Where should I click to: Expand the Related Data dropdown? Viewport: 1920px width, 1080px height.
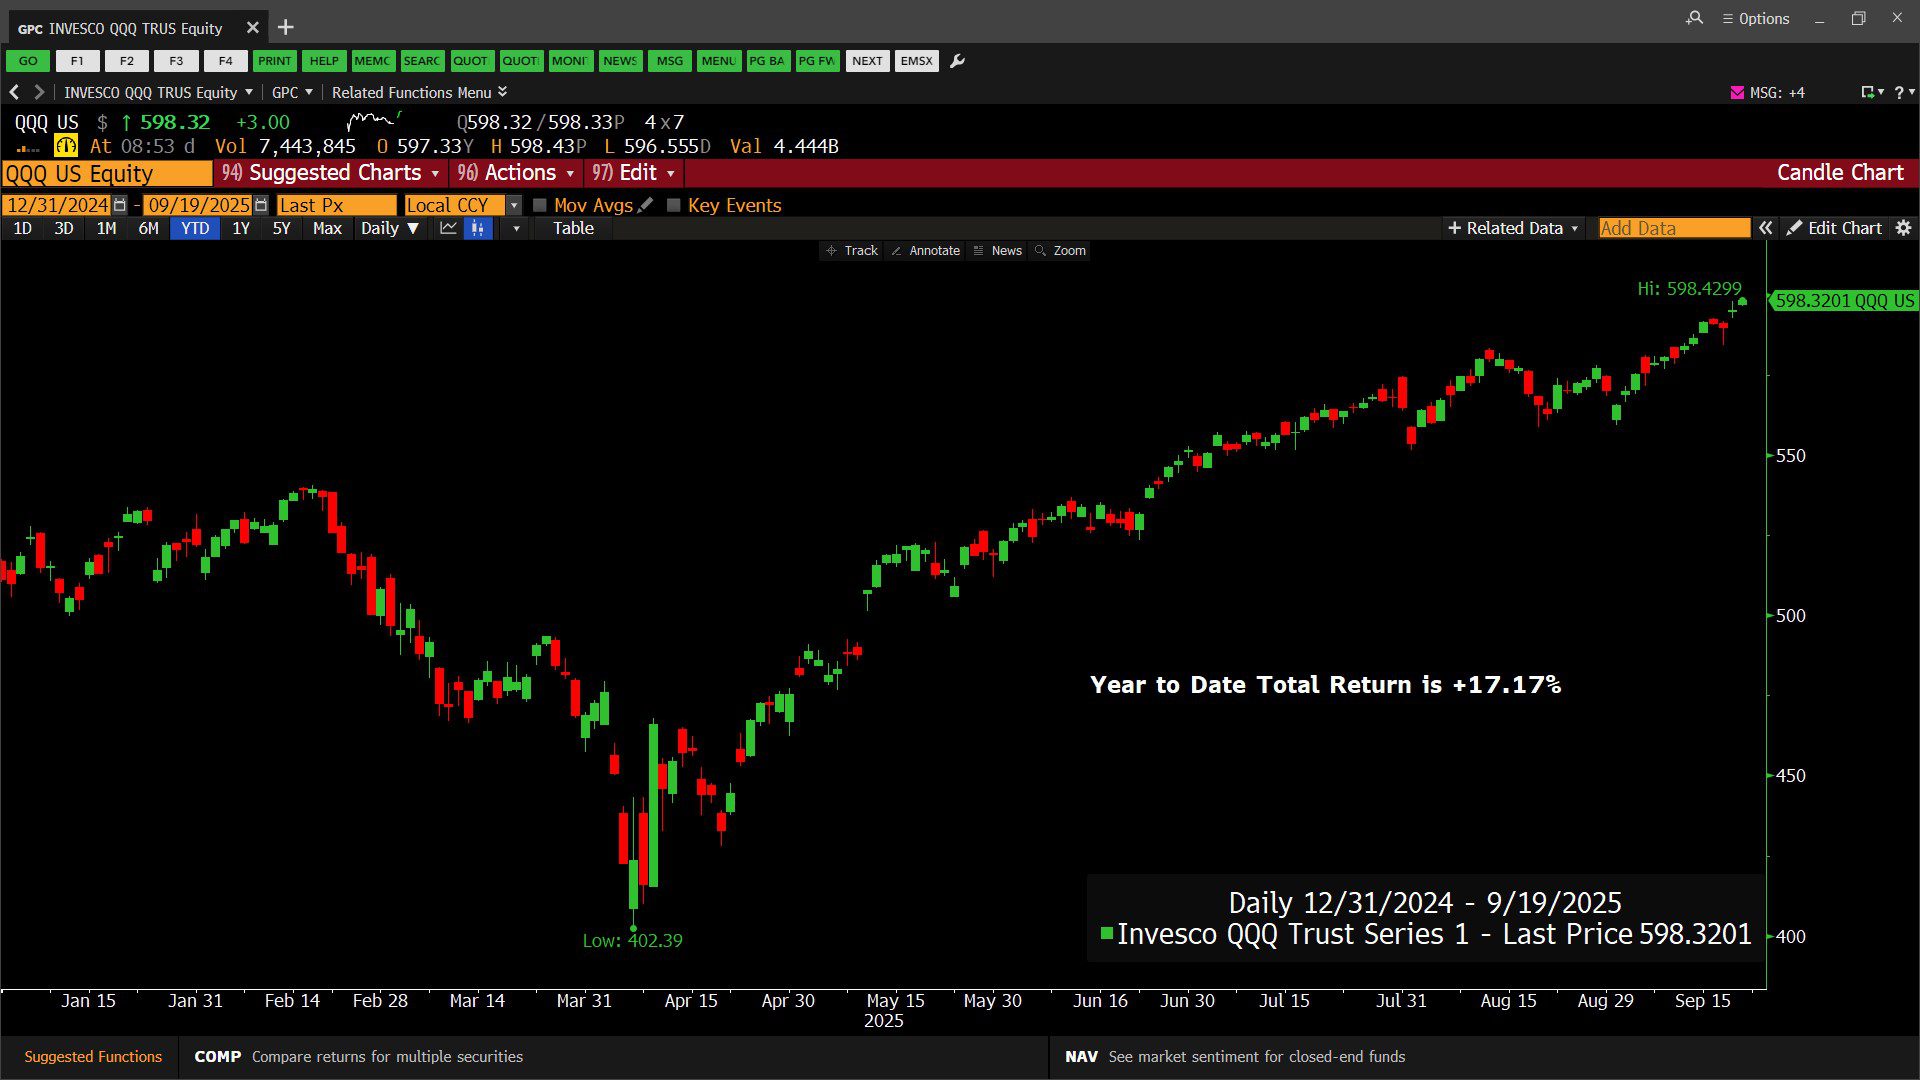[1513, 228]
